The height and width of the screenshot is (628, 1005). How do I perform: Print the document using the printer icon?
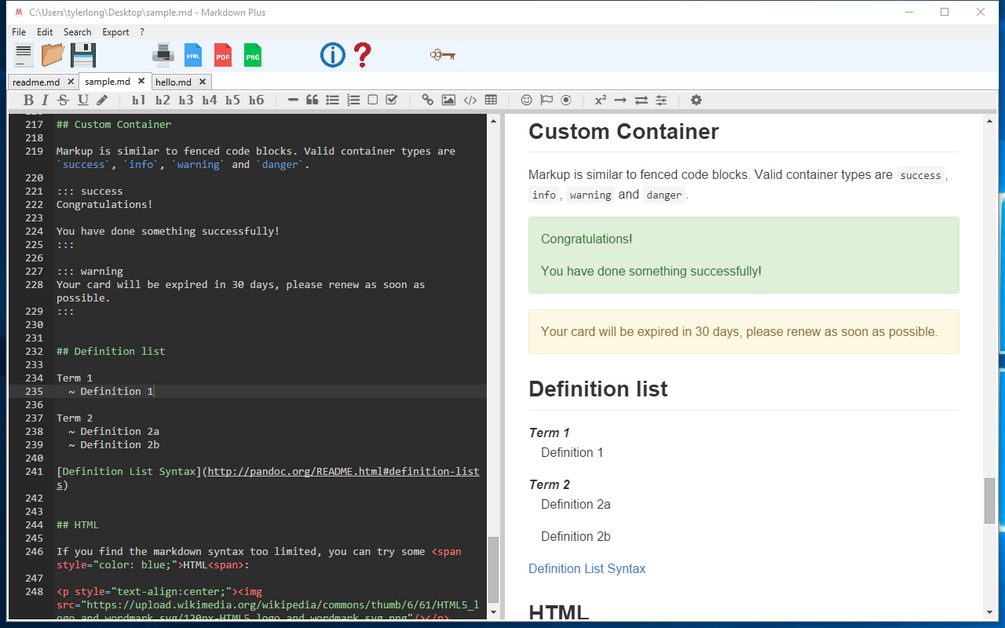(163, 55)
